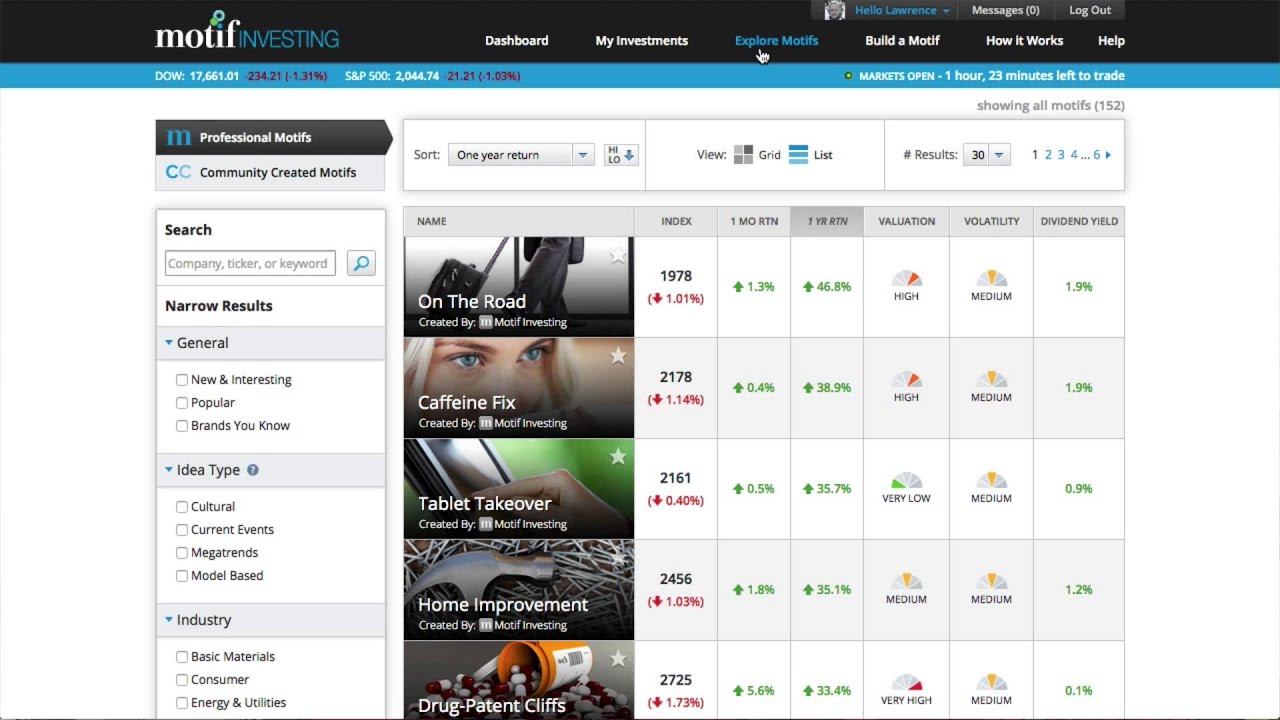Screen dimensions: 1280x720
Task: Switch to List view icon
Action: pyautogui.click(x=798, y=155)
